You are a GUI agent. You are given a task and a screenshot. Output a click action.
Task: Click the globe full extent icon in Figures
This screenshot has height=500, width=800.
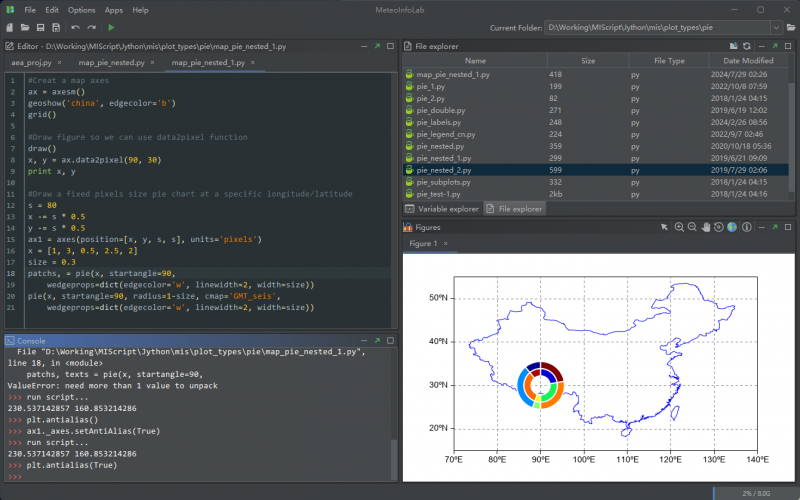tap(731, 227)
